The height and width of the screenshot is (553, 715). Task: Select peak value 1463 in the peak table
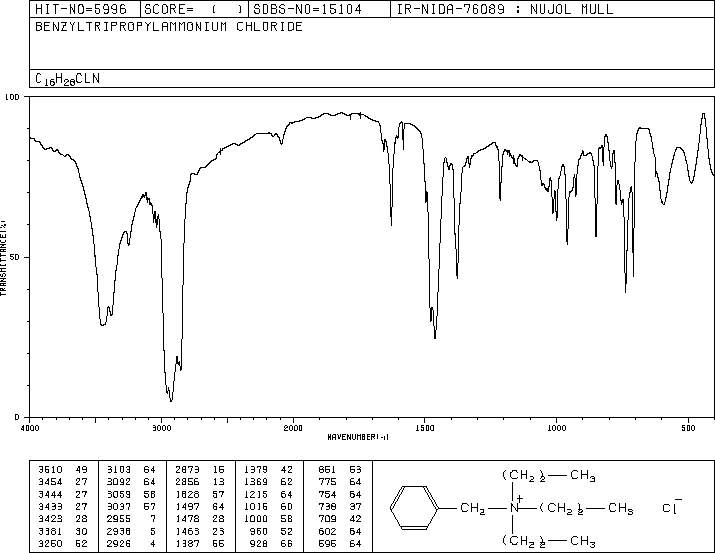[x=187, y=532]
